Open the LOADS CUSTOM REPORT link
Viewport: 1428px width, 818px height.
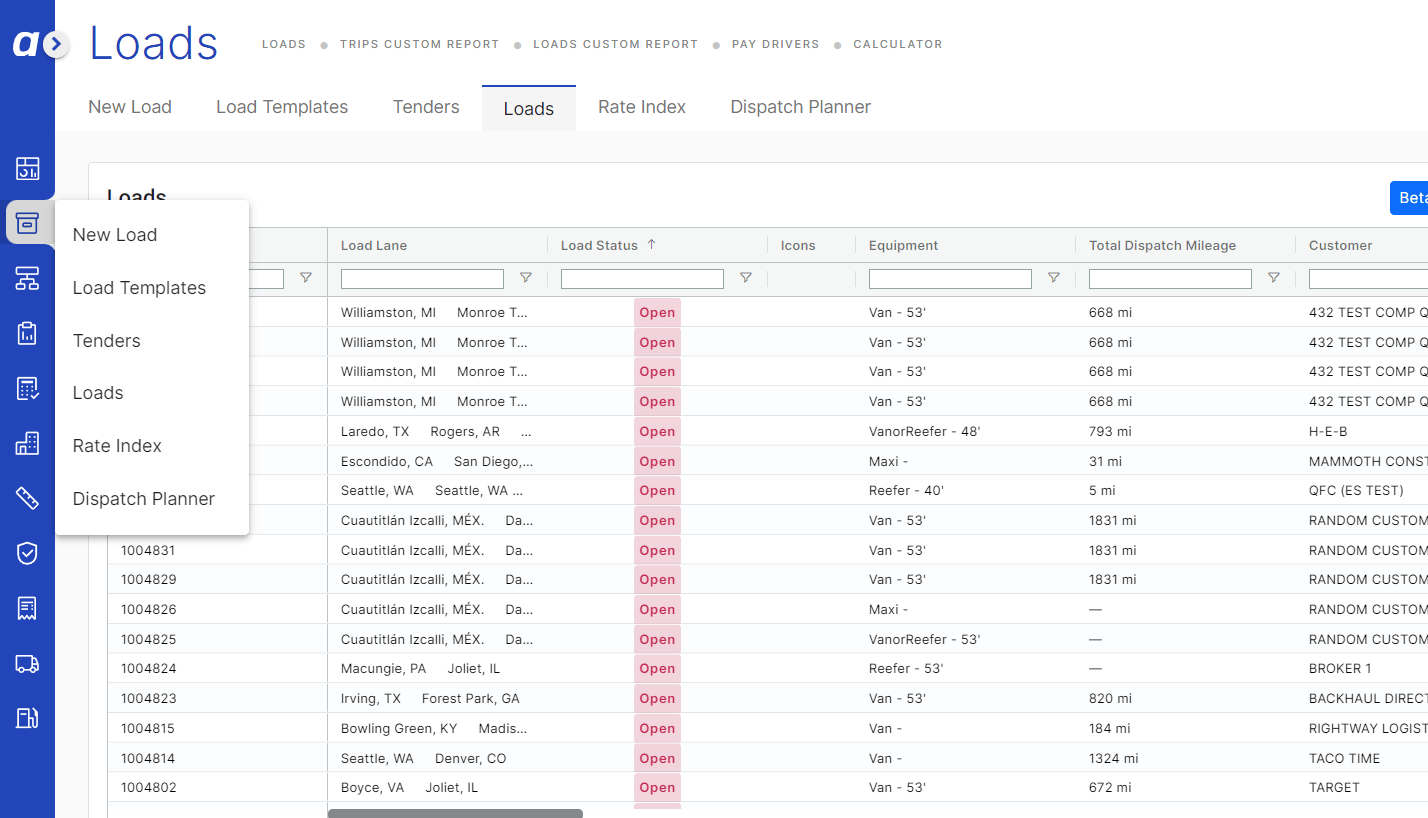tap(615, 44)
